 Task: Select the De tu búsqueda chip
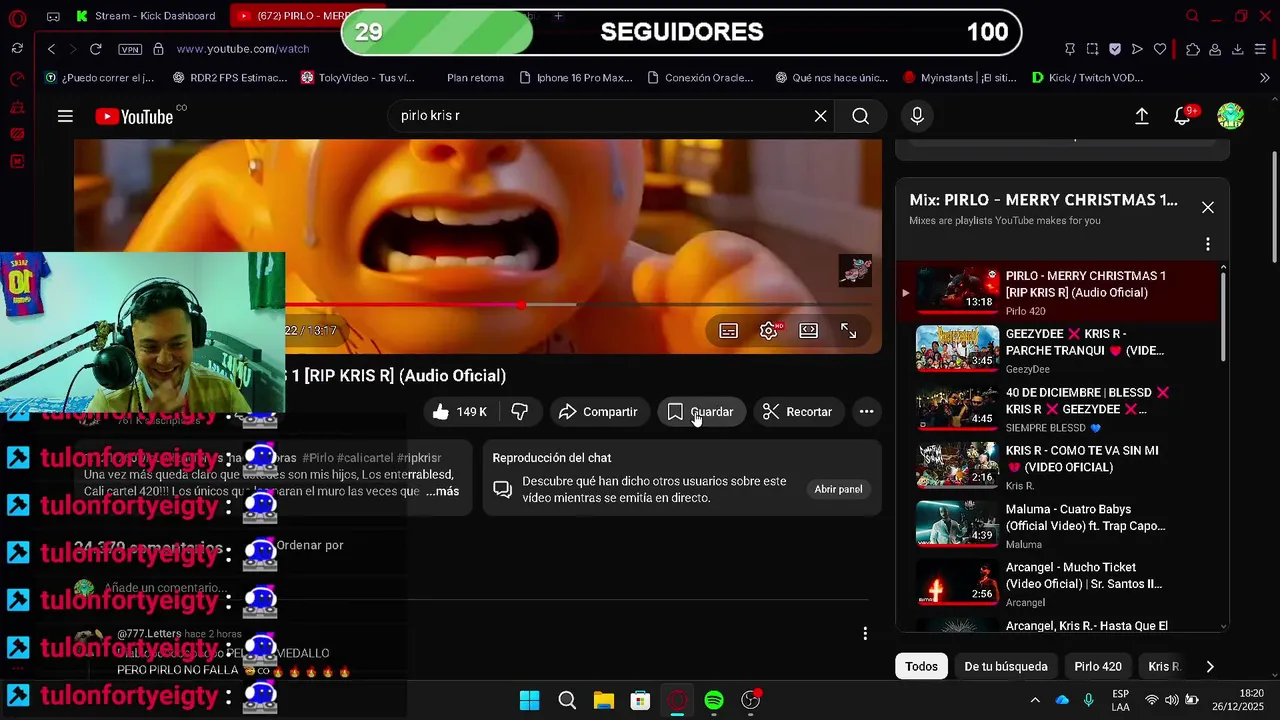pyautogui.click(x=1006, y=666)
